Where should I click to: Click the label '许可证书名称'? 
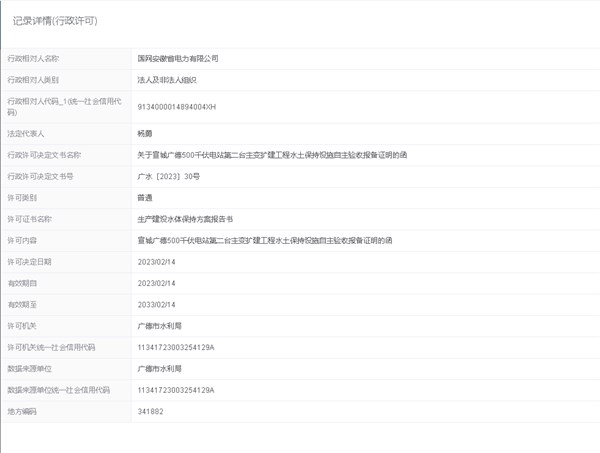click(x=29, y=219)
